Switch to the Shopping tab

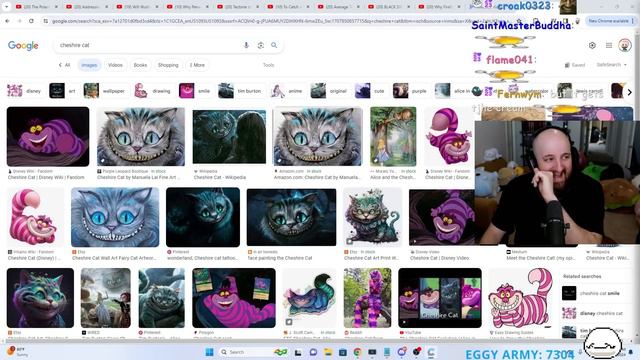coord(168,65)
